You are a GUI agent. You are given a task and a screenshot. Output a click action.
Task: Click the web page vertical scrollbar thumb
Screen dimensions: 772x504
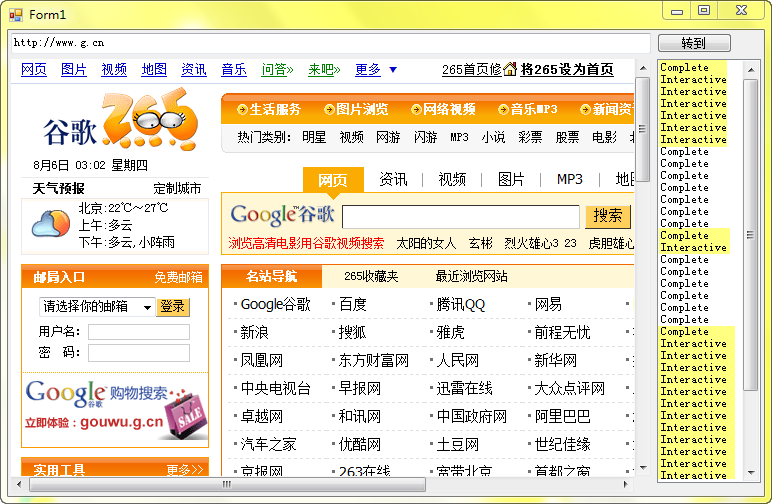click(x=642, y=129)
